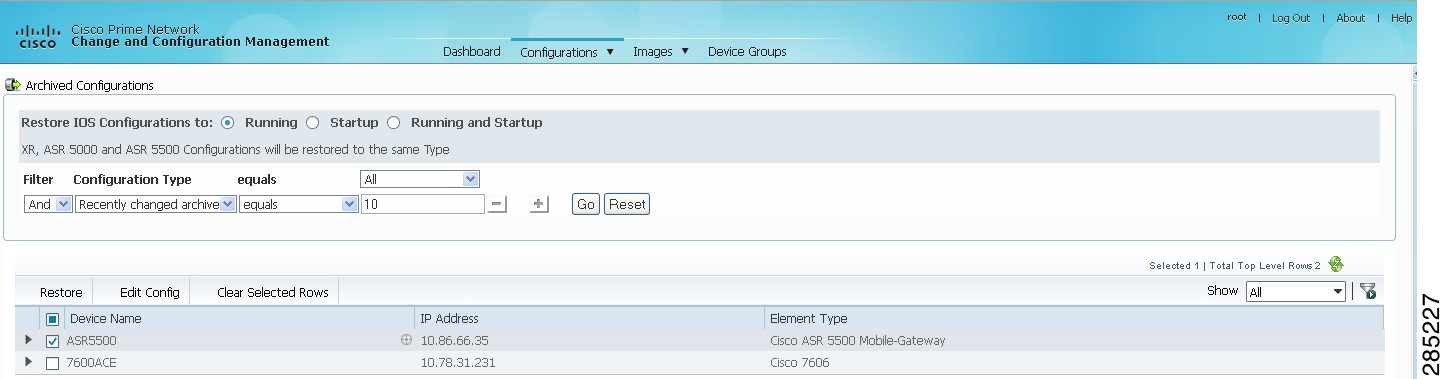1445x379 pixels.
Task: Click IP address 10.78.31.231
Action: 458,363
